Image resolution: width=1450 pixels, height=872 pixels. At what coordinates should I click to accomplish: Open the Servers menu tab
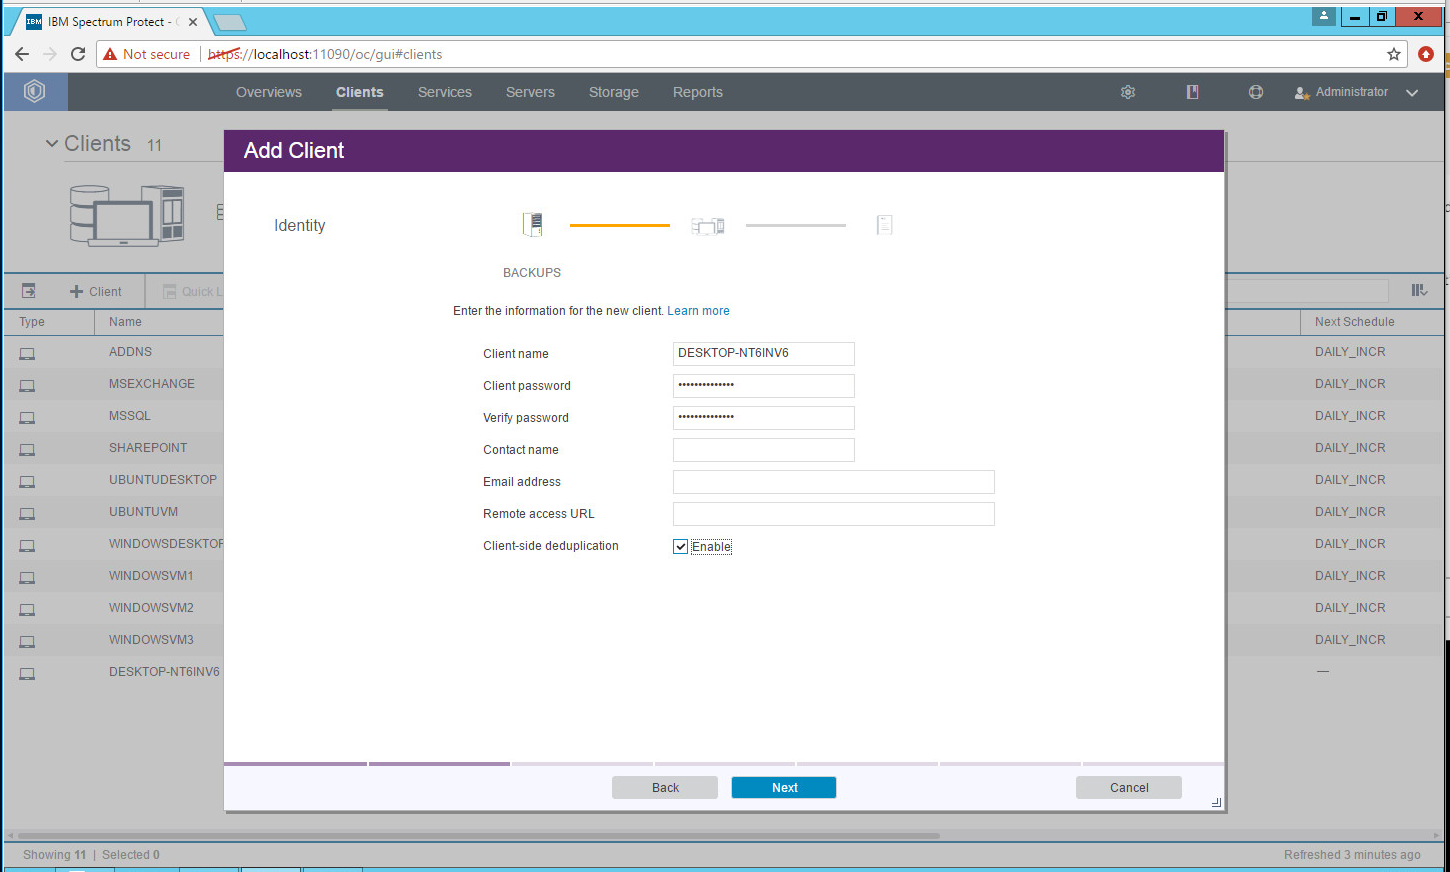tap(530, 92)
